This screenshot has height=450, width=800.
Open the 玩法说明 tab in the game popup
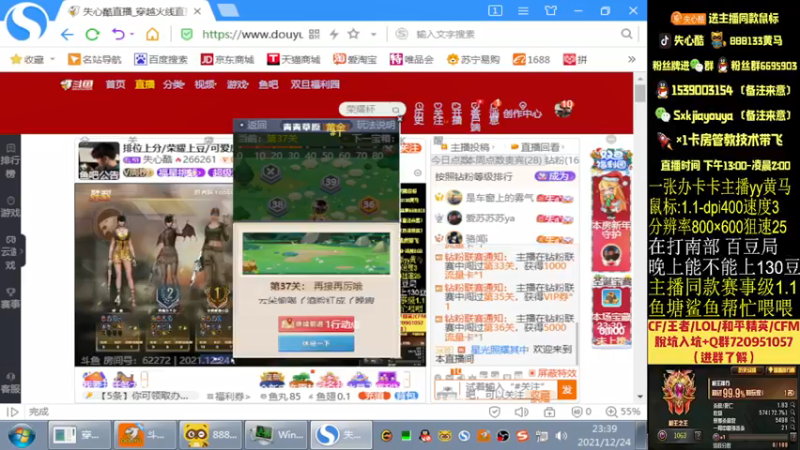(376, 125)
